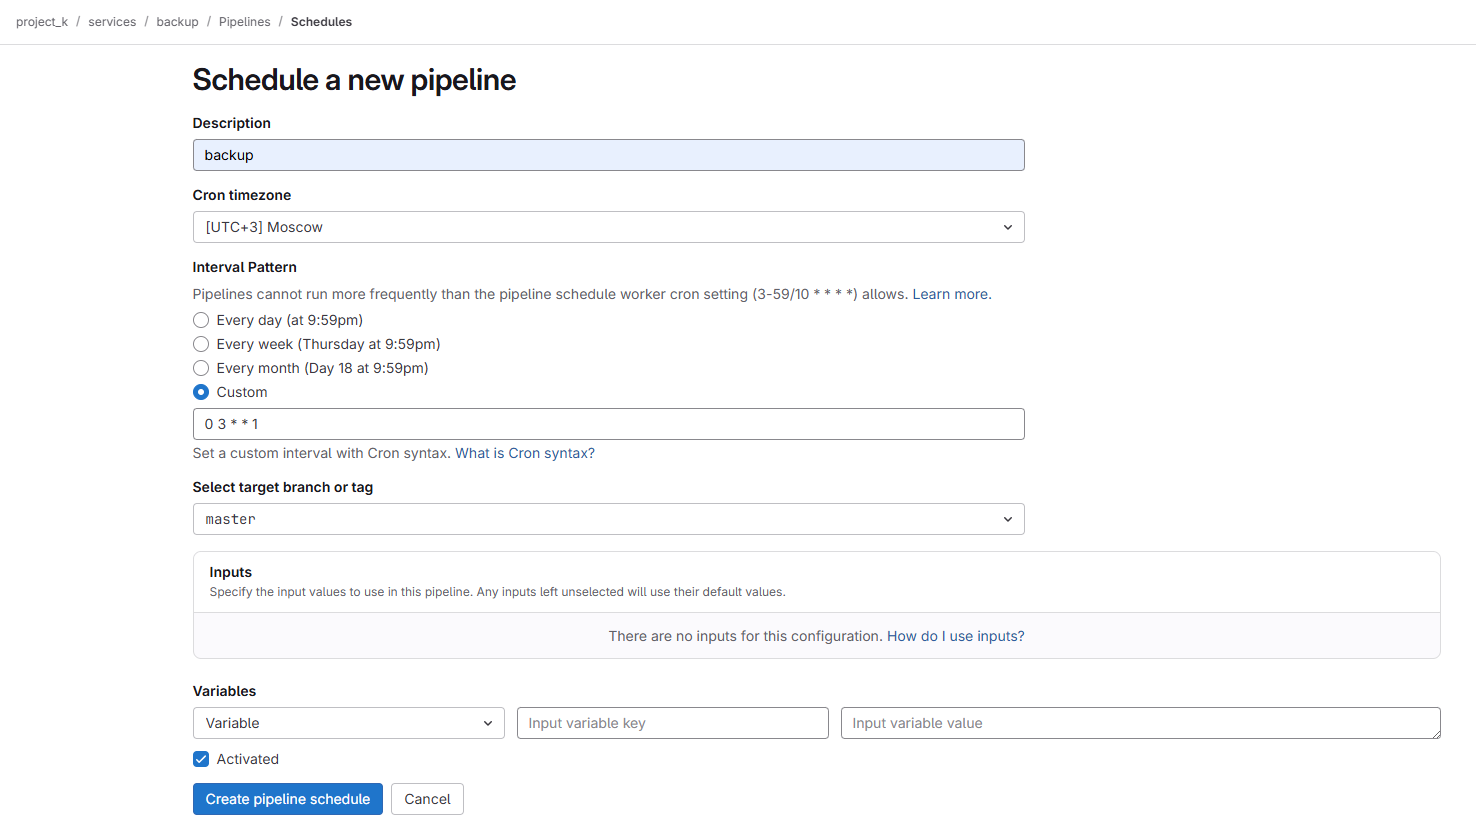Open Pipelines in the breadcrumb
The width and height of the screenshot is (1476, 828).
[244, 22]
